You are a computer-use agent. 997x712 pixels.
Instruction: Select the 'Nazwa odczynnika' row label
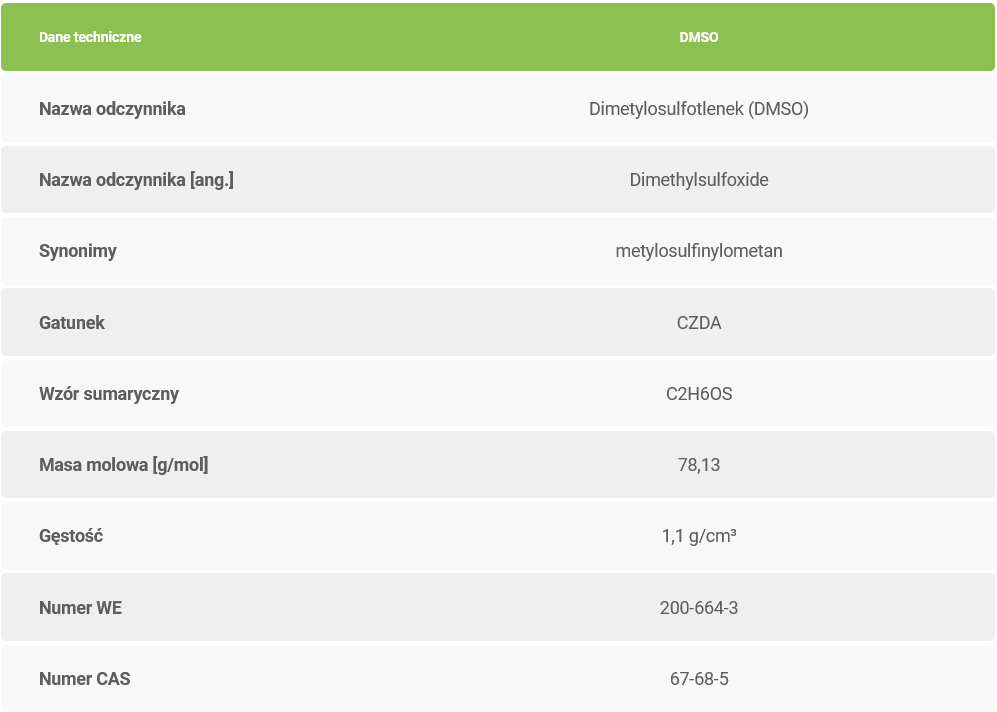point(112,109)
